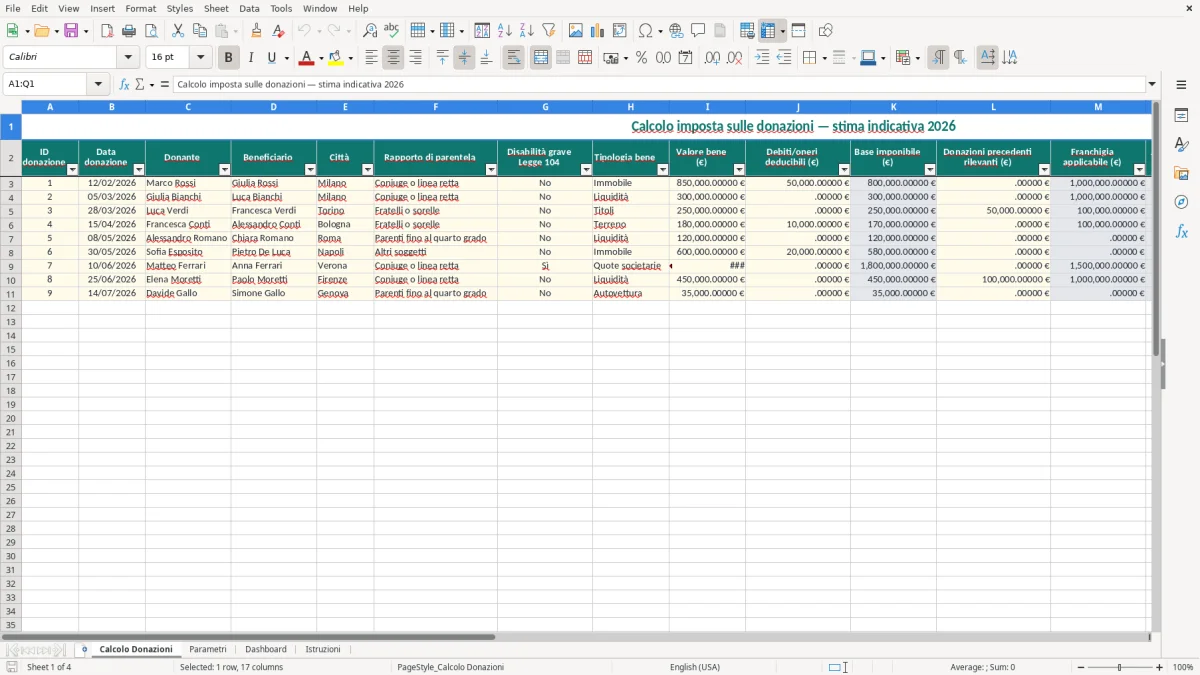Open Print Preview from the toolbar

point(150,31)
